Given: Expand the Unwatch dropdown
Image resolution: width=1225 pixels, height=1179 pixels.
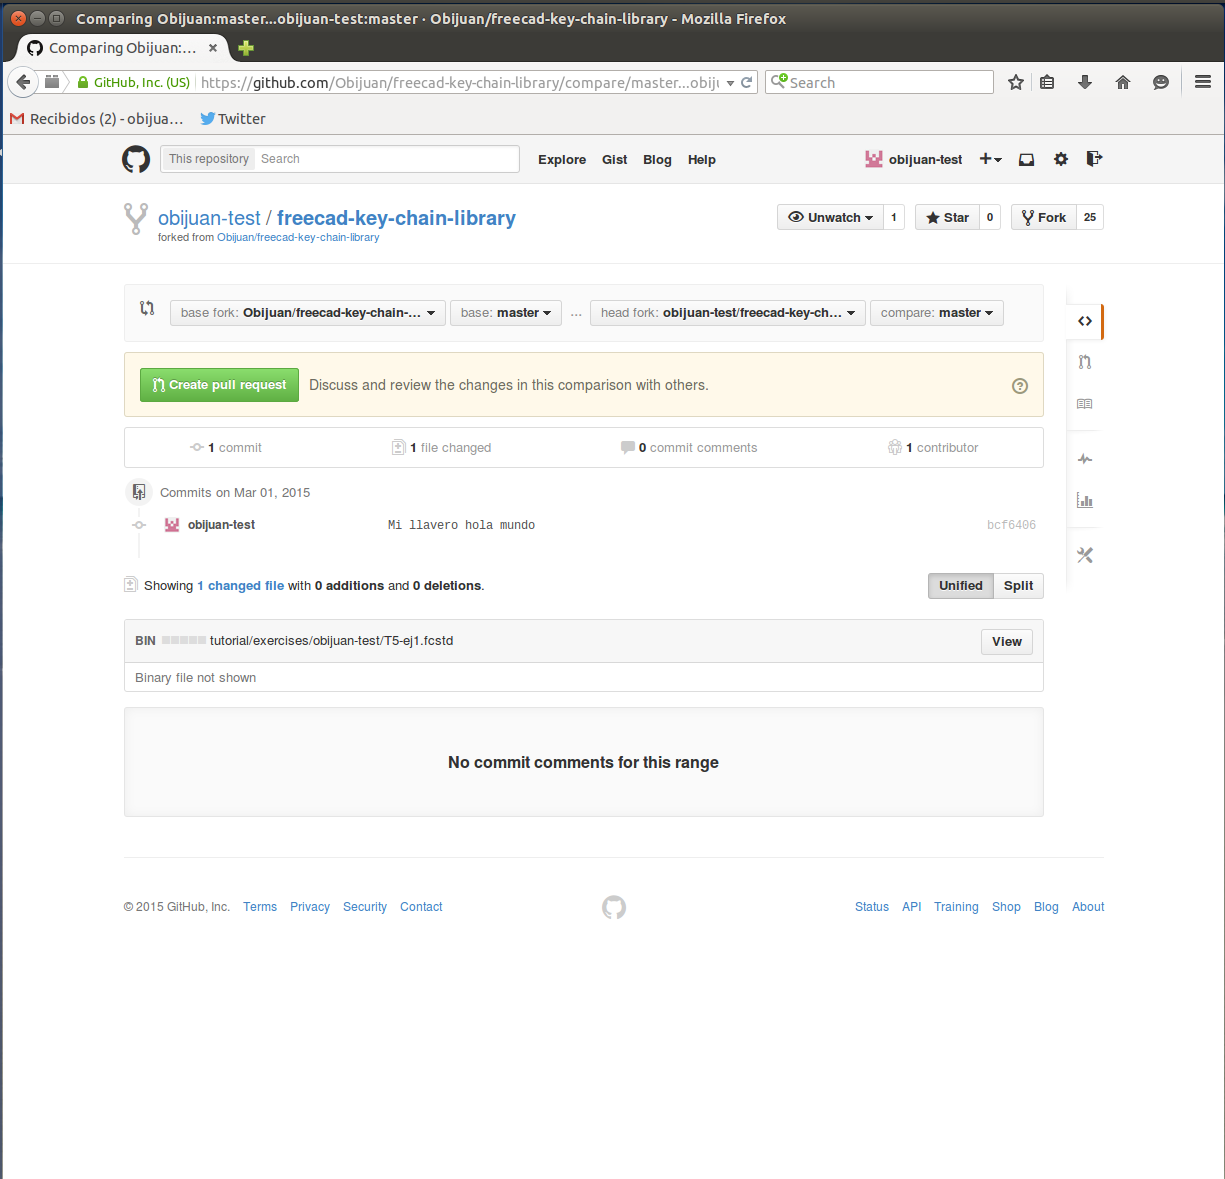Looking at the screenshot, I should click(830, 218).
